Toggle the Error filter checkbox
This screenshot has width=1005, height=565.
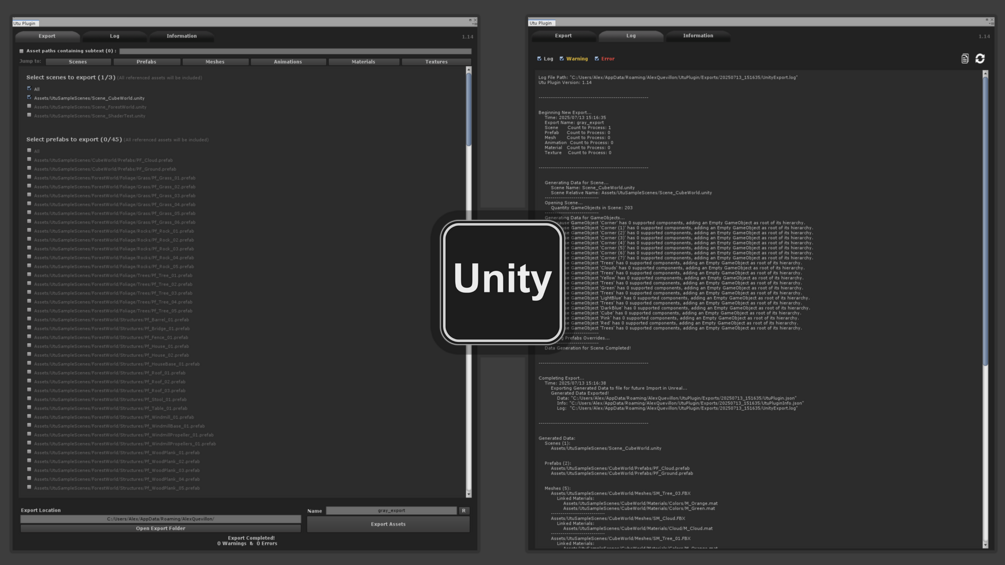coord(597,59)
